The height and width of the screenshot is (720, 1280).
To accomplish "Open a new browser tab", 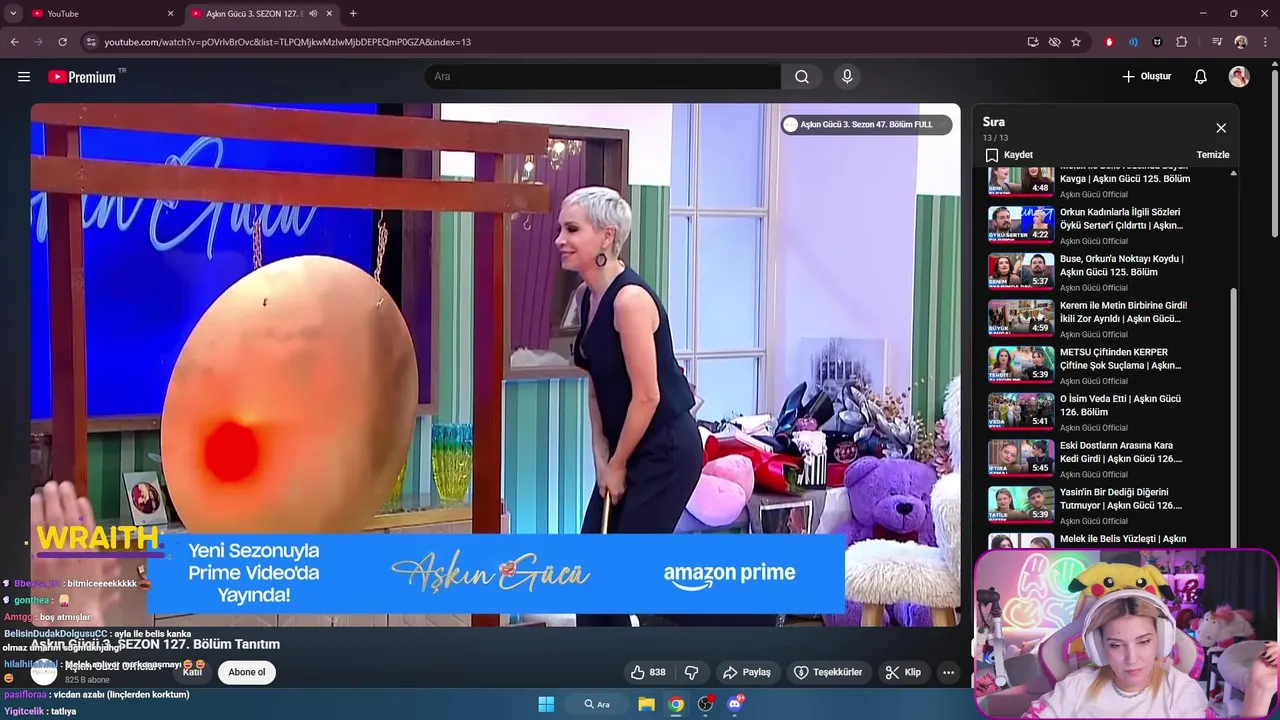I will [x=353, y=14].
